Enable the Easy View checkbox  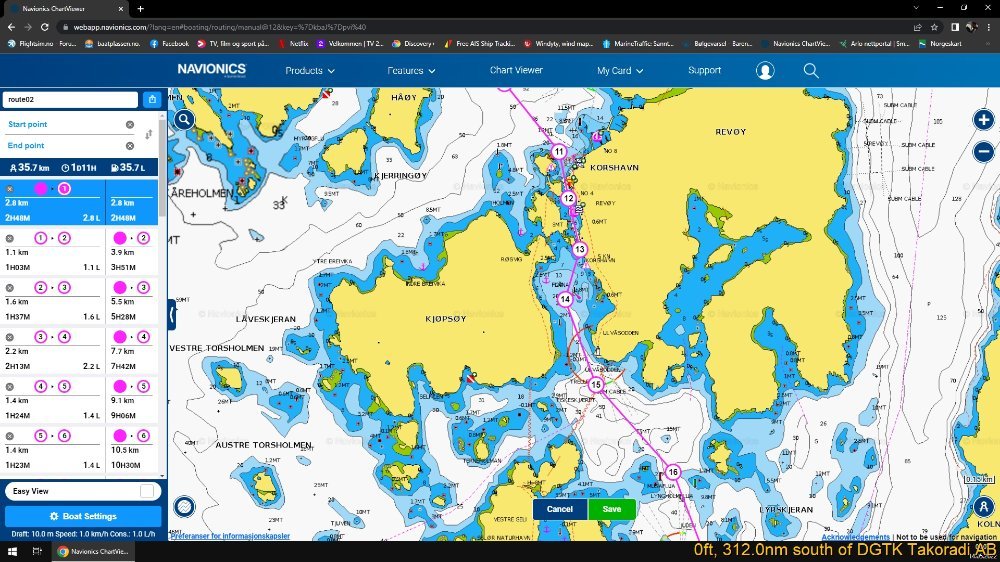pyautogui.click(x=147, y=491)
